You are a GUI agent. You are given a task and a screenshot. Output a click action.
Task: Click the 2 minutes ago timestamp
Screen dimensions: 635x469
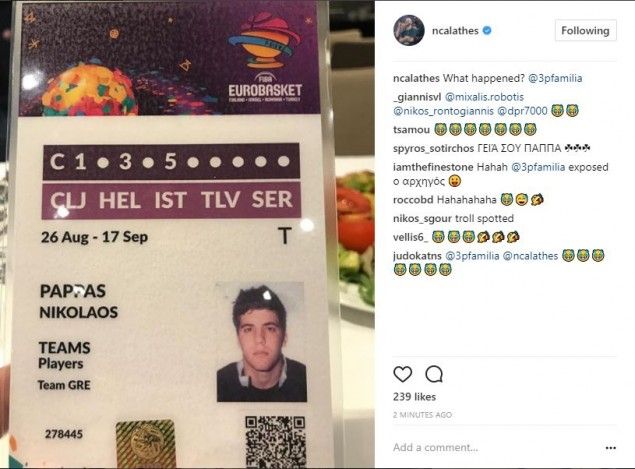pos(422,415)
